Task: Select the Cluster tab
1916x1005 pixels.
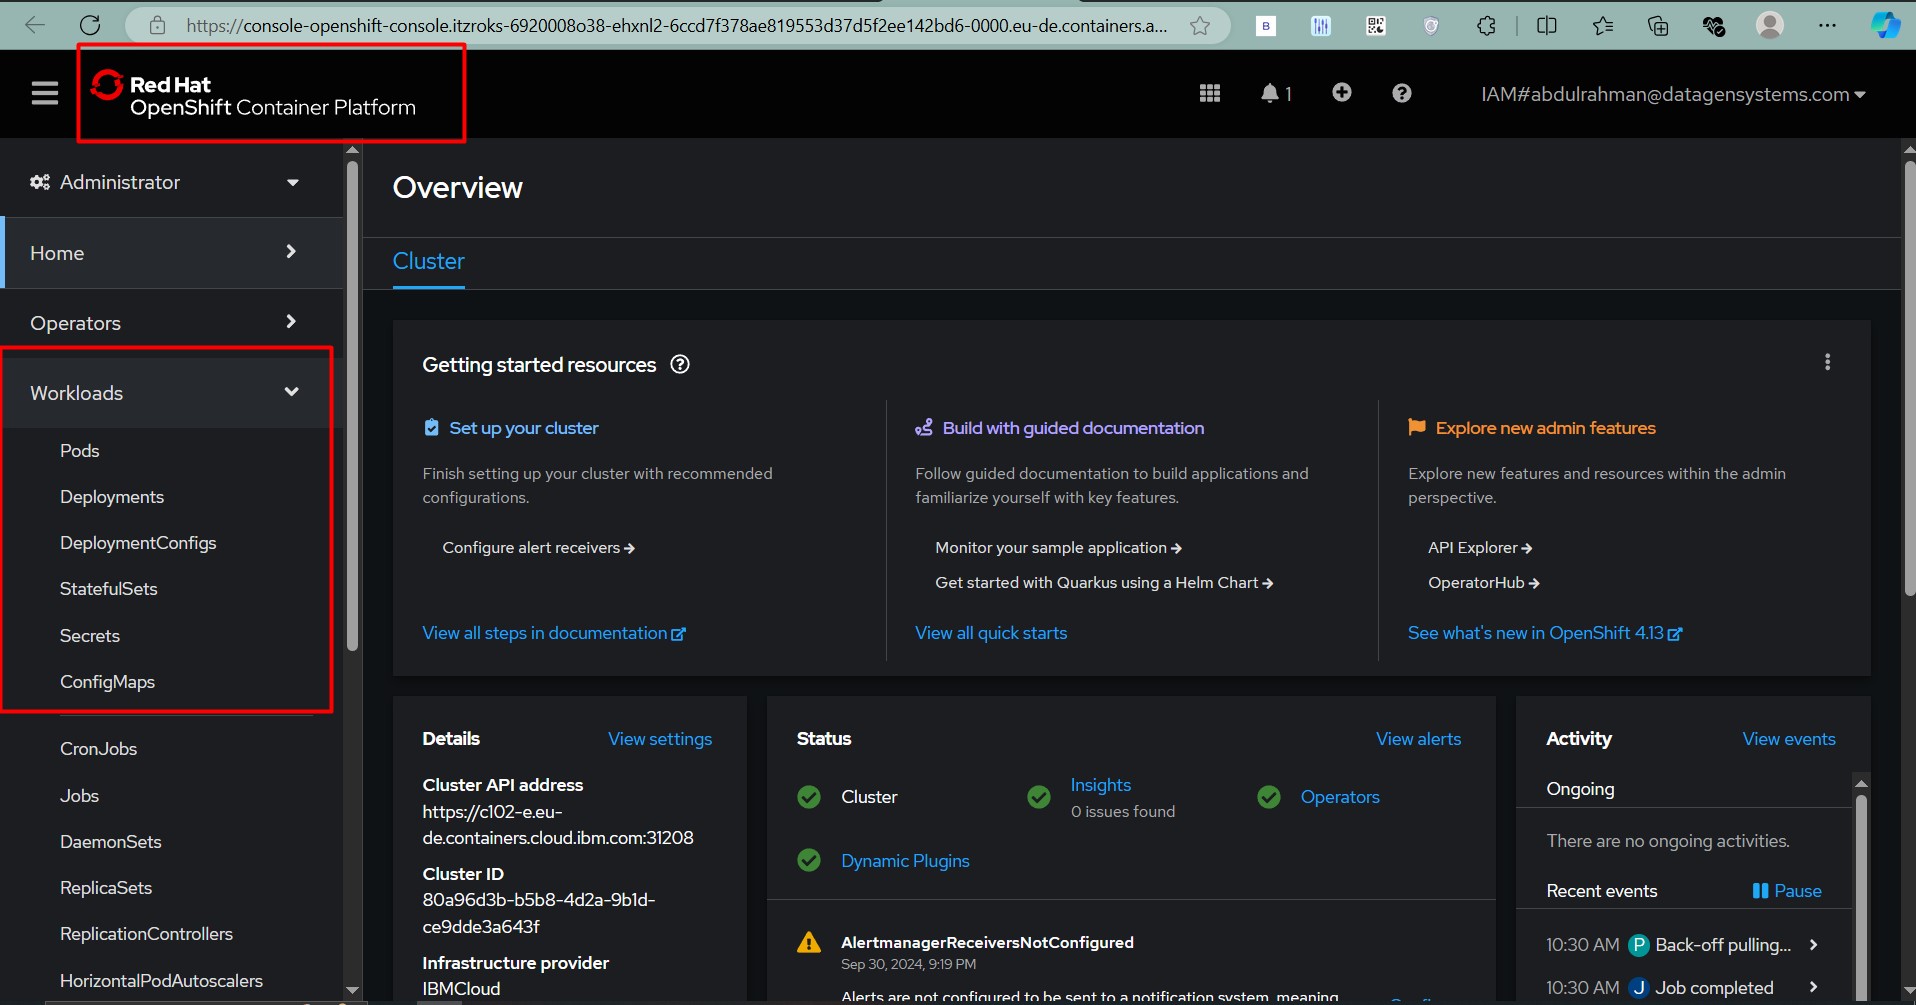Action: 428,262
